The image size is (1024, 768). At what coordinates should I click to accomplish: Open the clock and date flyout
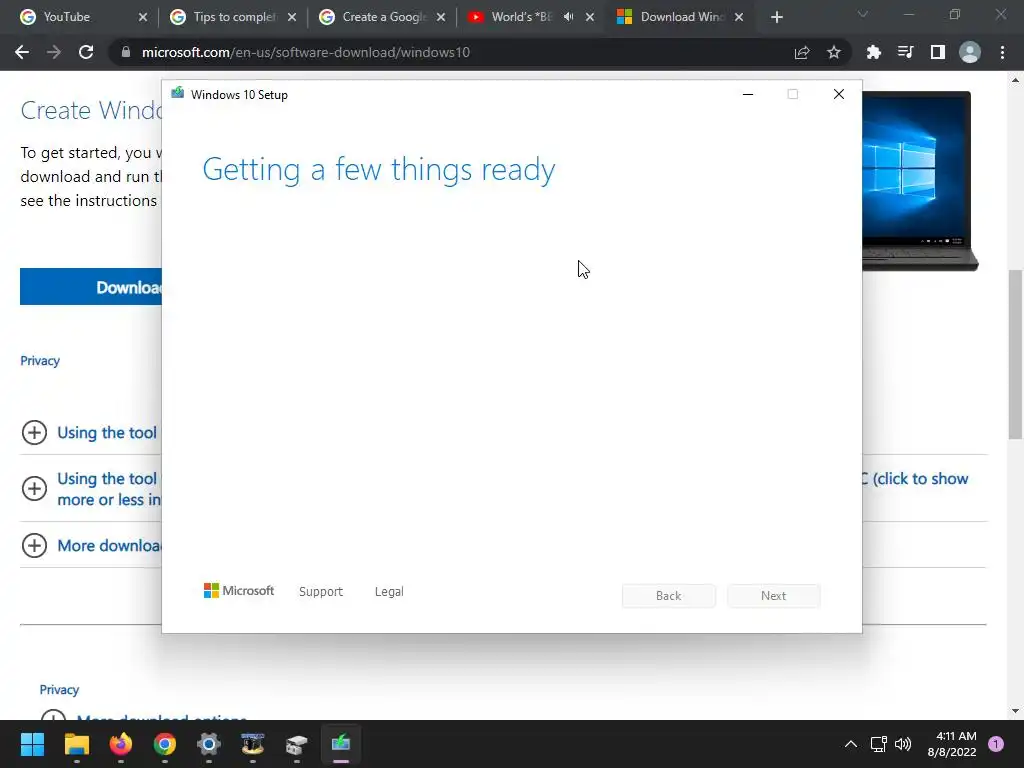click(x=952, y=744)
